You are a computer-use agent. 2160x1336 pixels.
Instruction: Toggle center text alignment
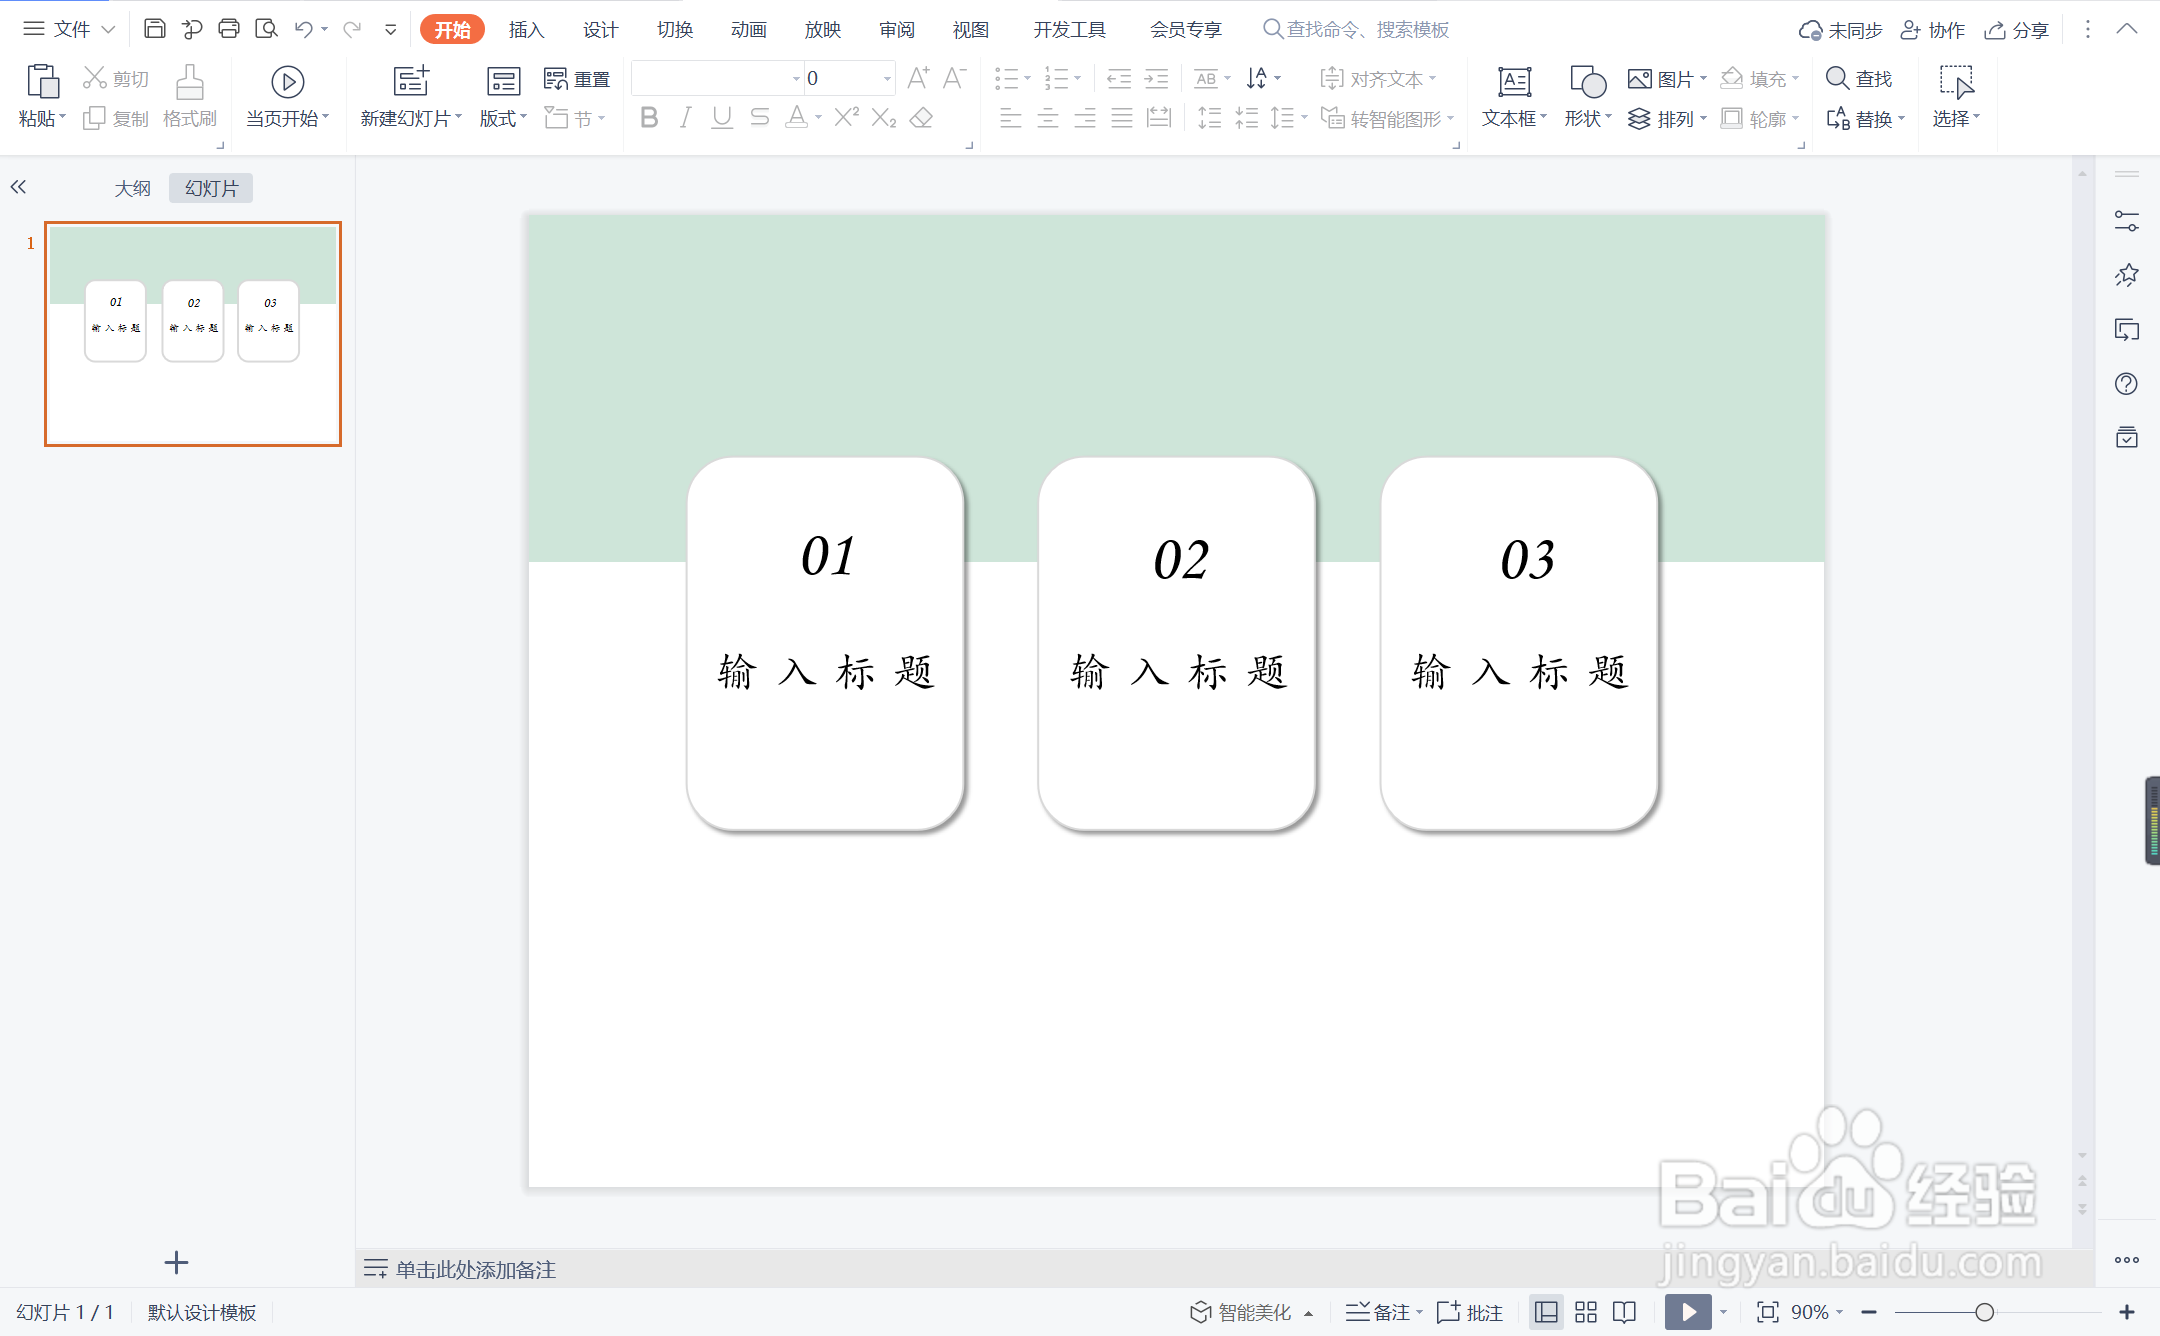pyautogui.click(x=1048, y=118)
